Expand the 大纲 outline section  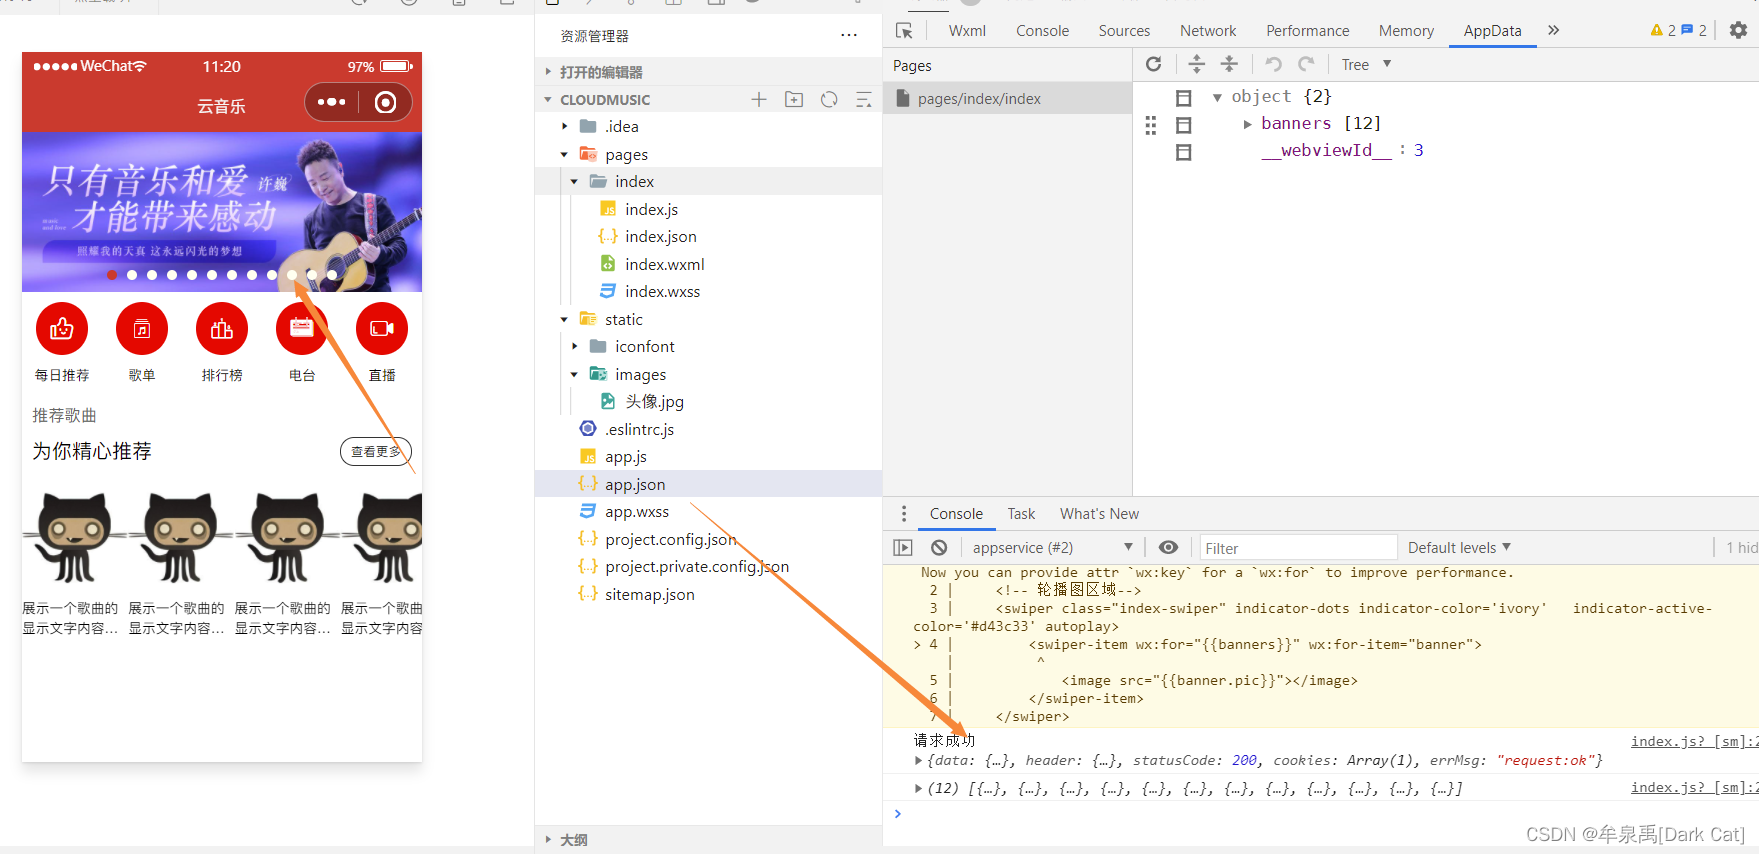pos(708,839)
